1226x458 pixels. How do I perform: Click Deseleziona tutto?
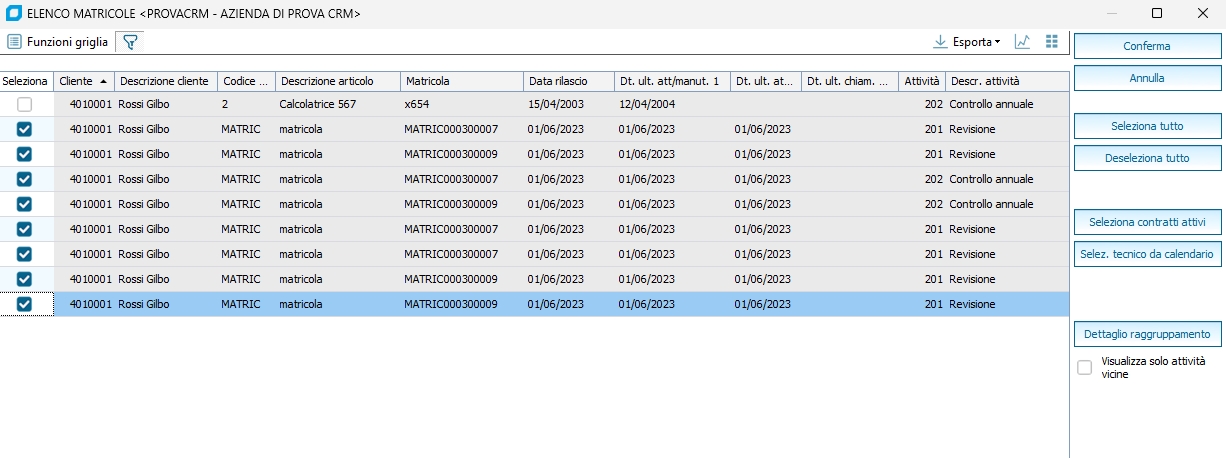coord(1147,158)
